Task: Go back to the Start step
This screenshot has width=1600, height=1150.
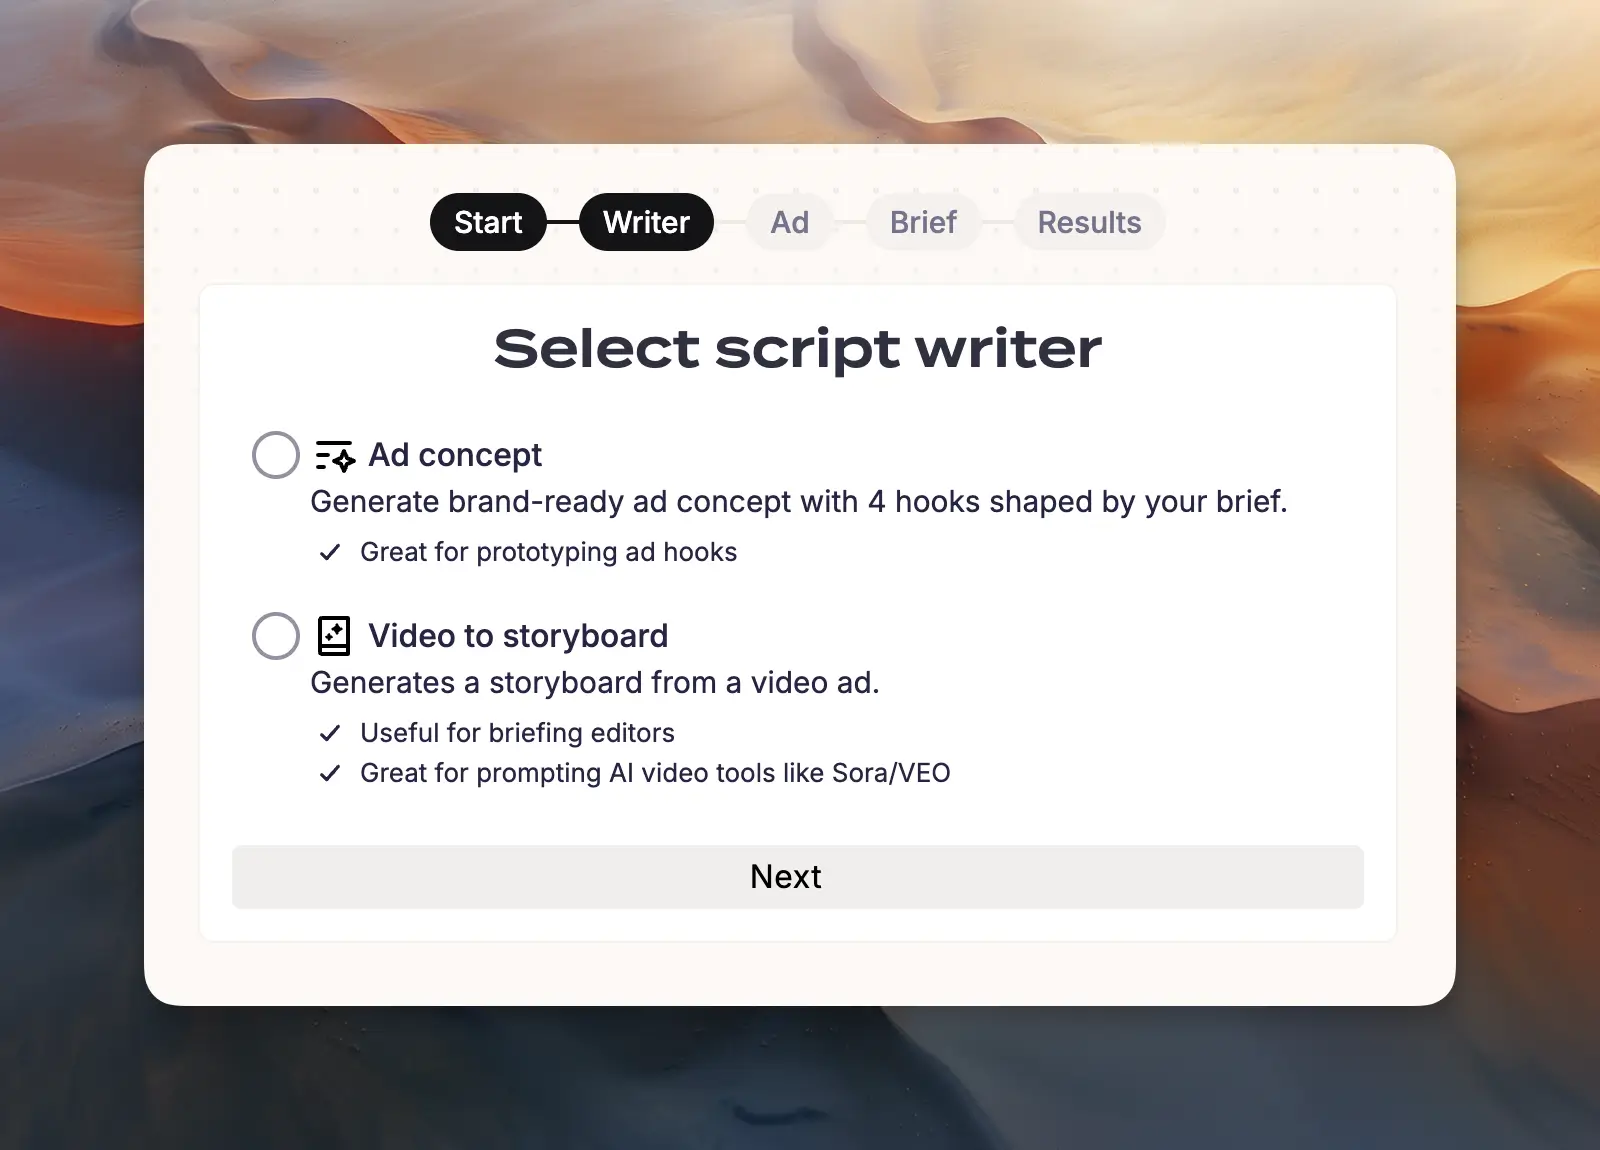Action: [x=488, y=222]
